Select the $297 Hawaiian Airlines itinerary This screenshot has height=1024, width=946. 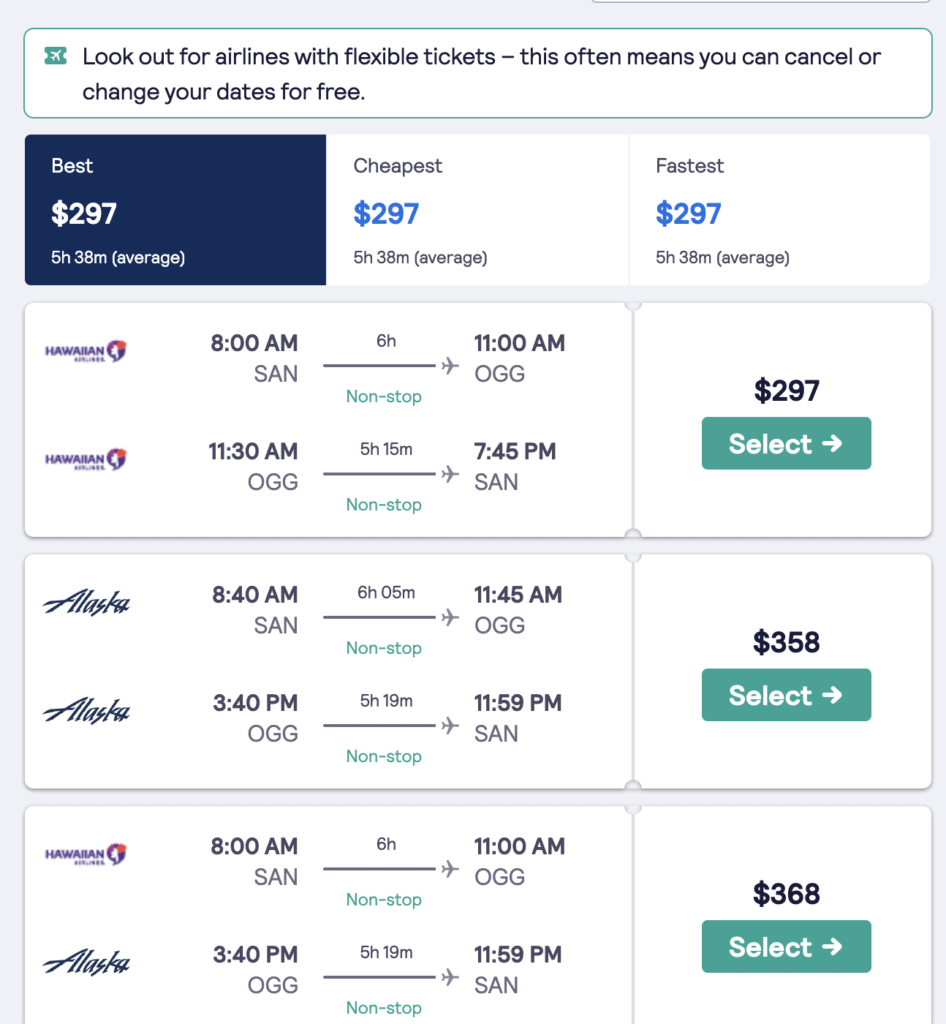click(x=786, y=443)
